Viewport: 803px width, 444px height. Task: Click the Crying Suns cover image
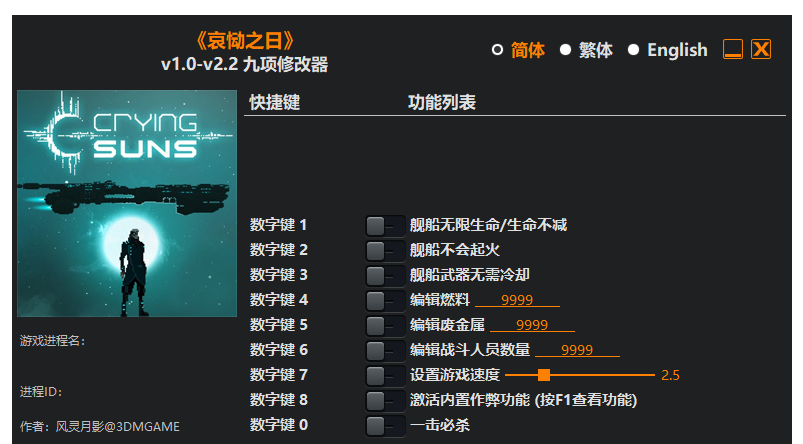[127, 203]
